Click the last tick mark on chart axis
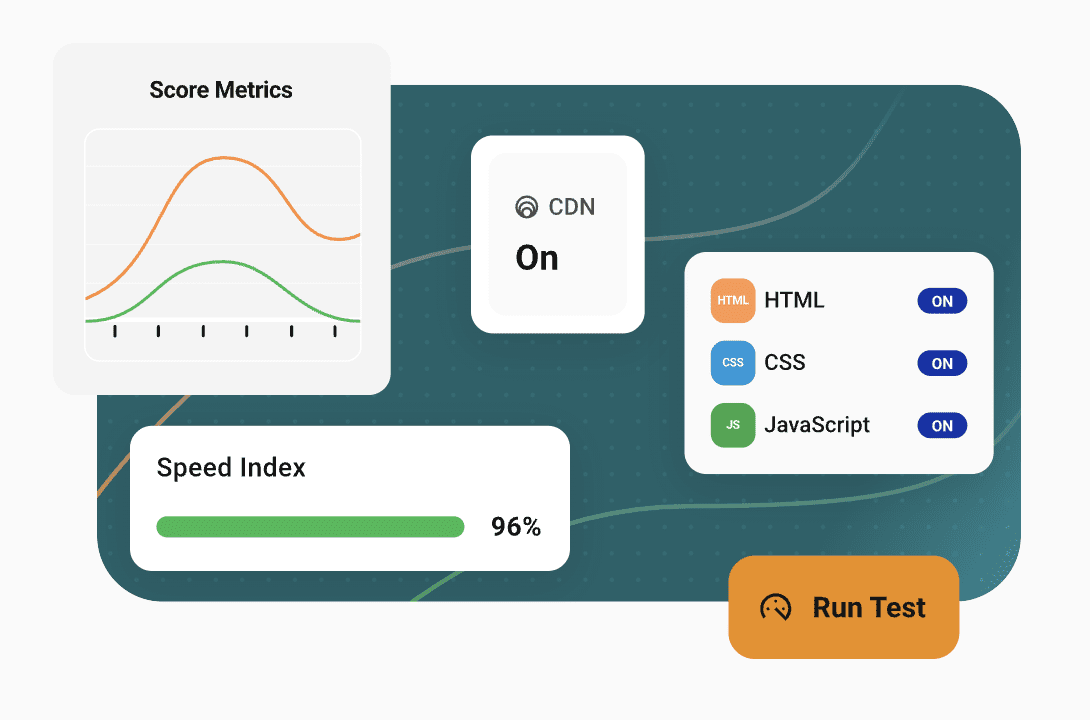 point(335,331)
